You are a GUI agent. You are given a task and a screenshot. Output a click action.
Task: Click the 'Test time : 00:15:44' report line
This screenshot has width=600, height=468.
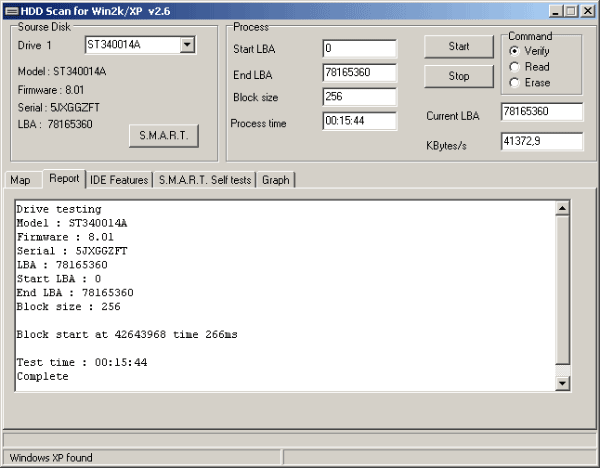tap(82, 362)
